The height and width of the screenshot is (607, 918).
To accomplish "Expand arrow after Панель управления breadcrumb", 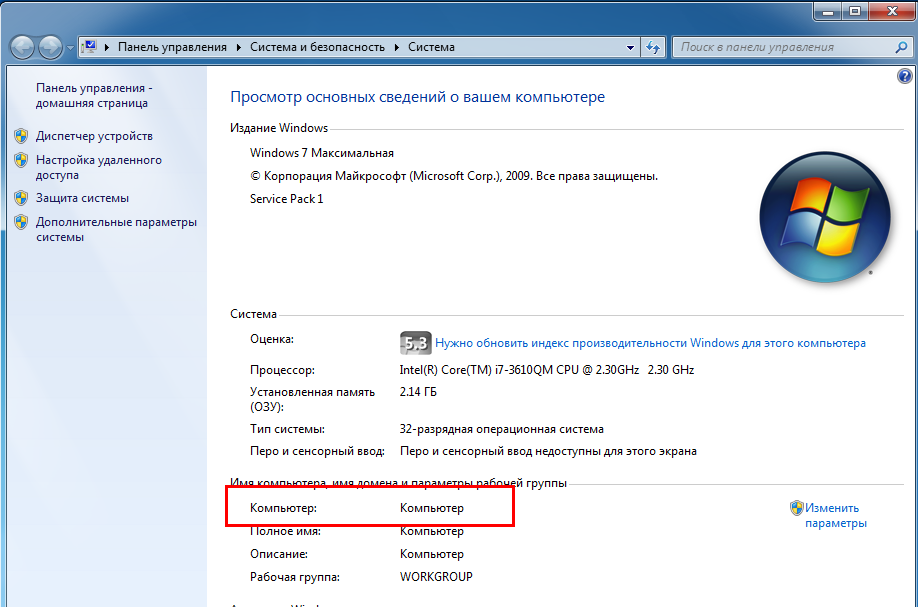I will (239, 47).
